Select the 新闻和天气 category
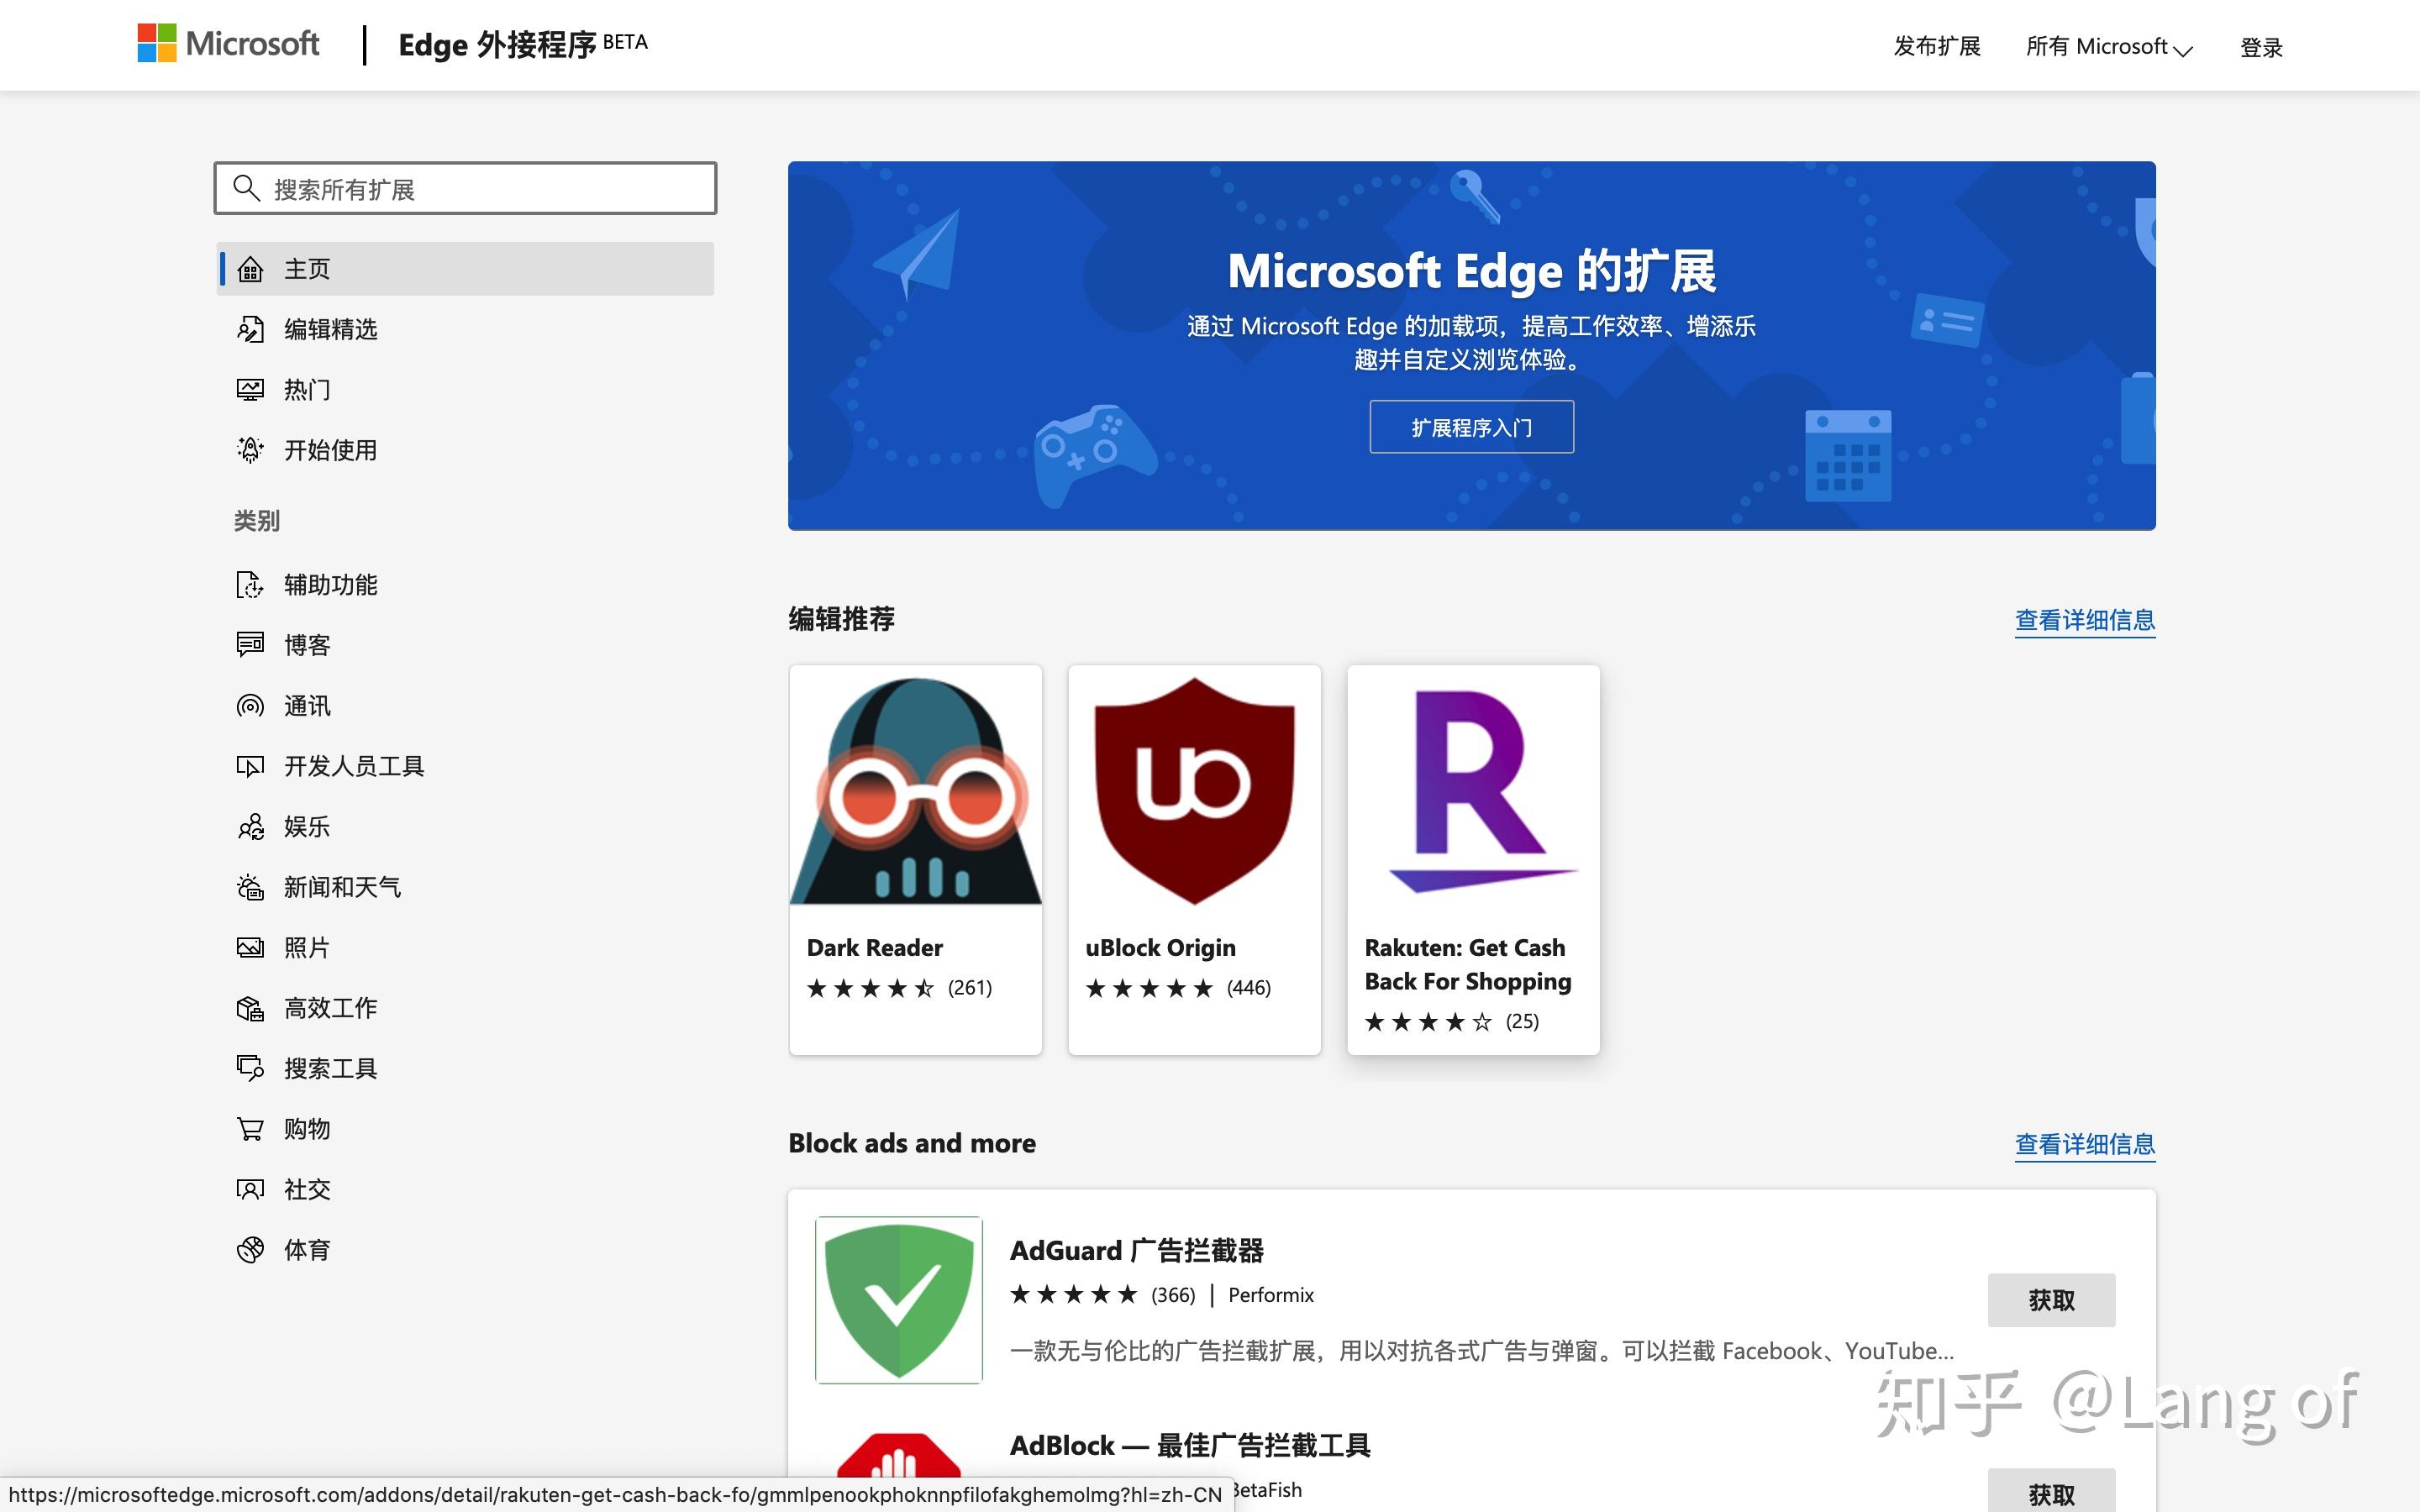 click(x=342, y=887)
